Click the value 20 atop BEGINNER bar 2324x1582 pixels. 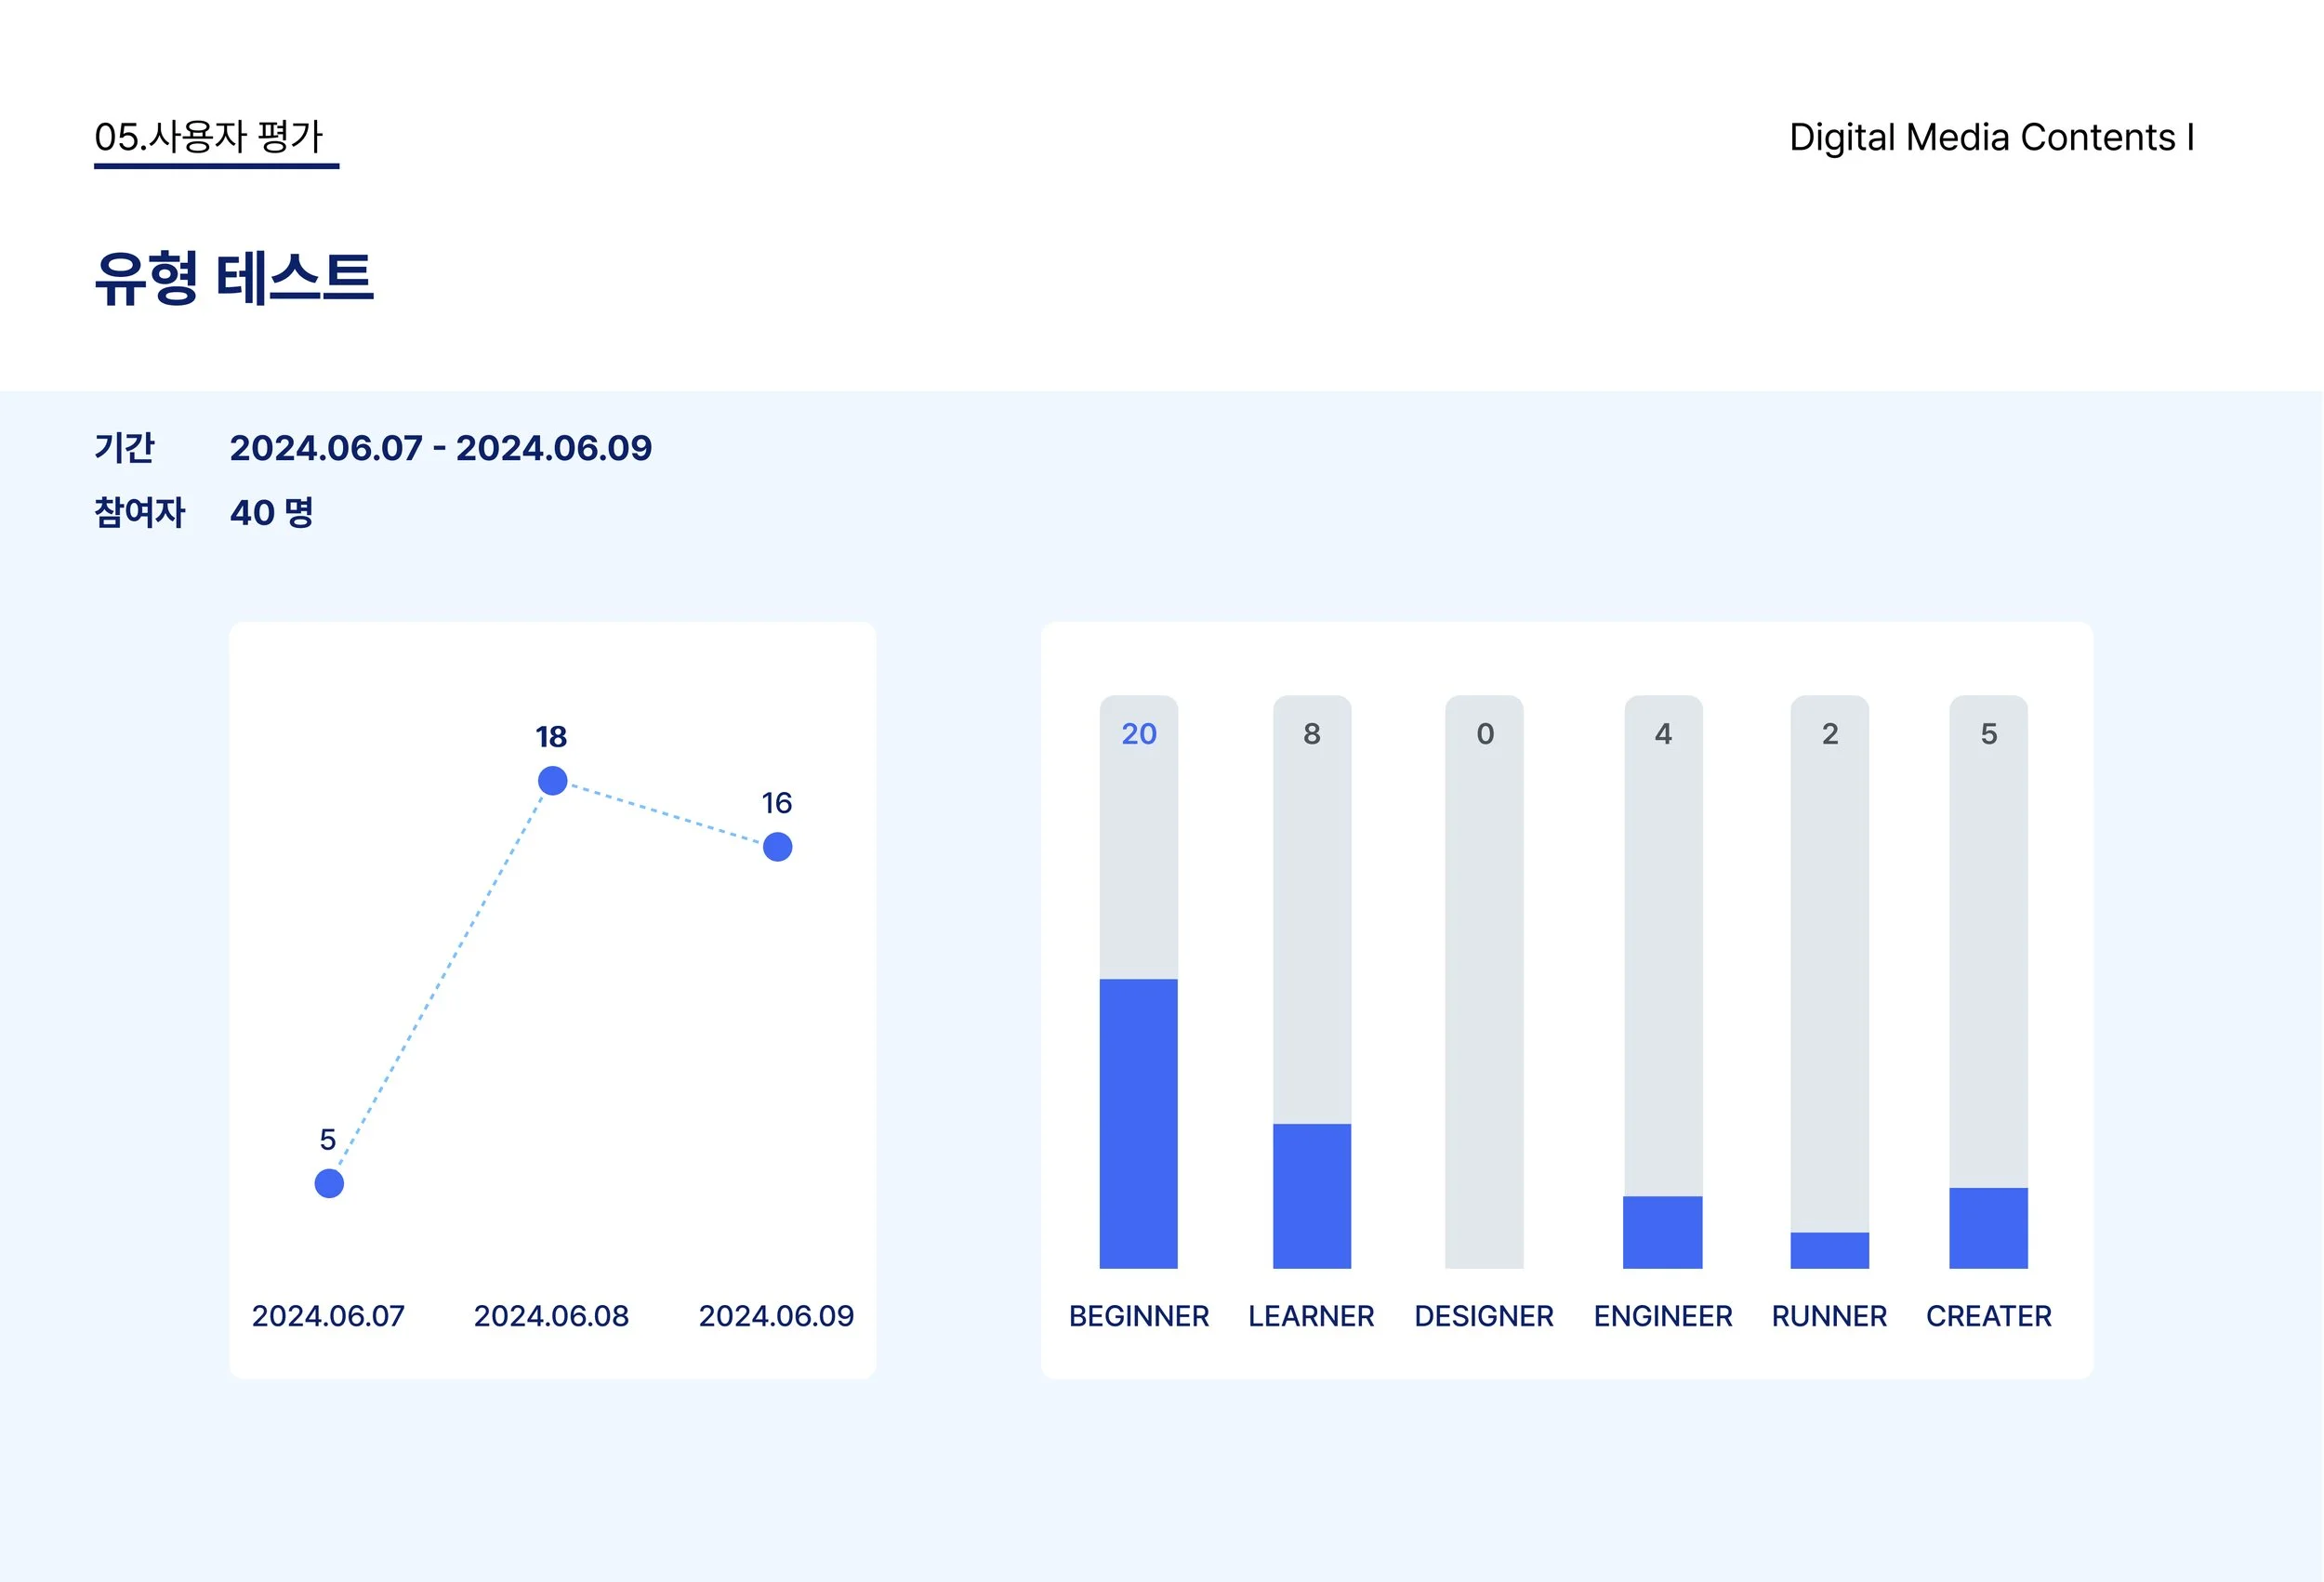1139,734
